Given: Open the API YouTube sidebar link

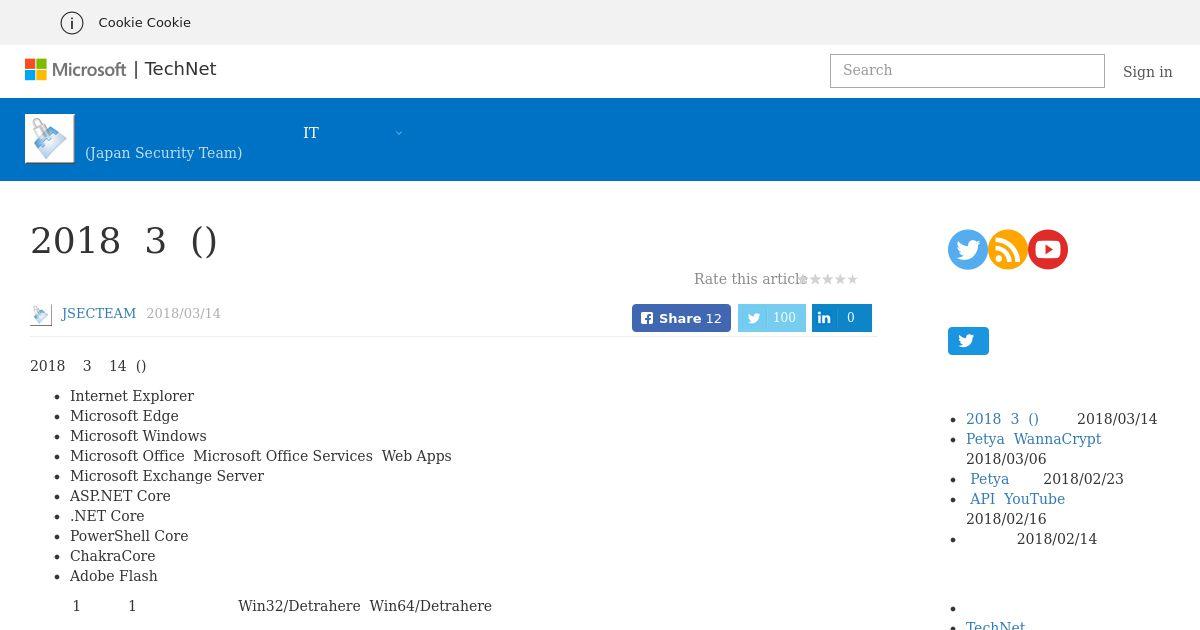Looking at the screenshot, I should coord(1017,499).
